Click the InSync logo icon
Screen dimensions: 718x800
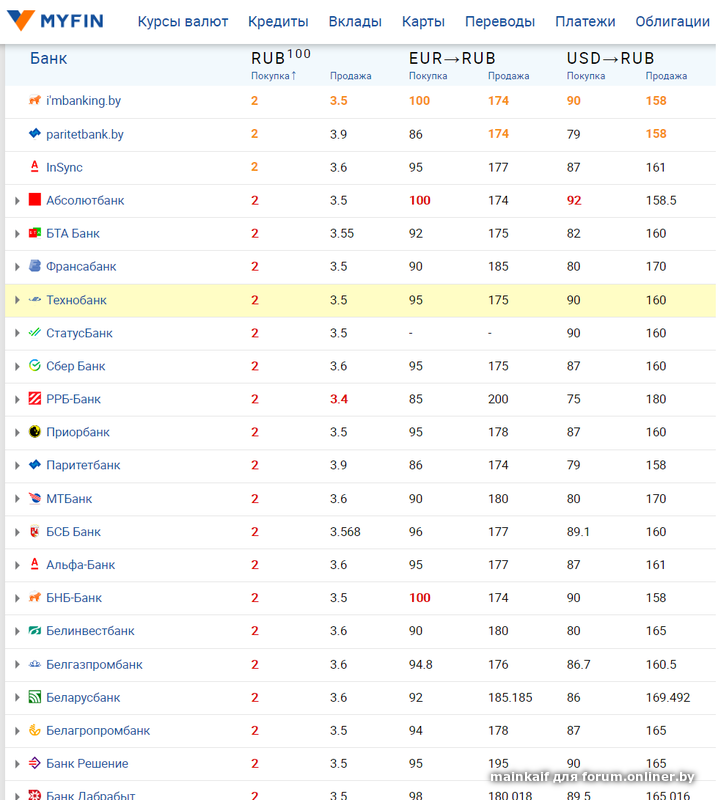pyautogui.click(x=35, y=167)
